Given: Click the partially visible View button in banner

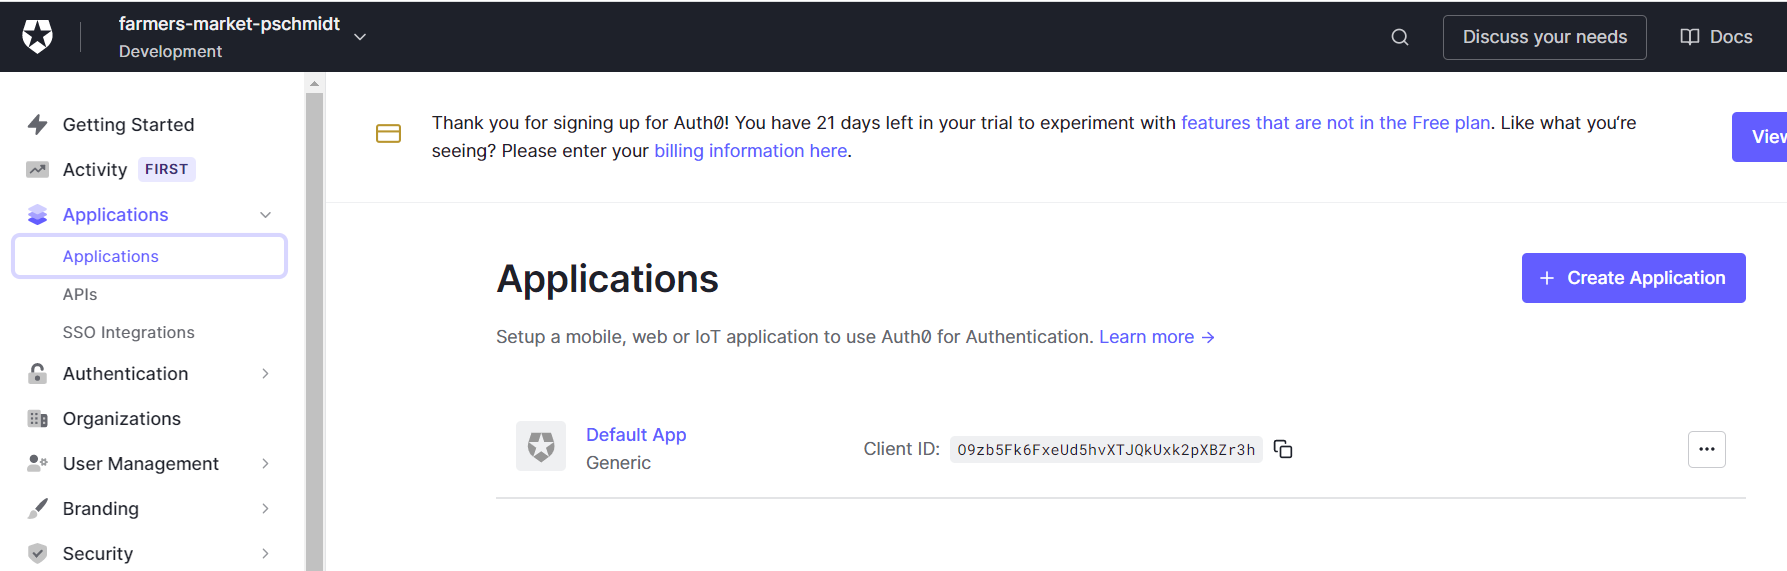Looking at the screenshot, I should coord(1760,137).
